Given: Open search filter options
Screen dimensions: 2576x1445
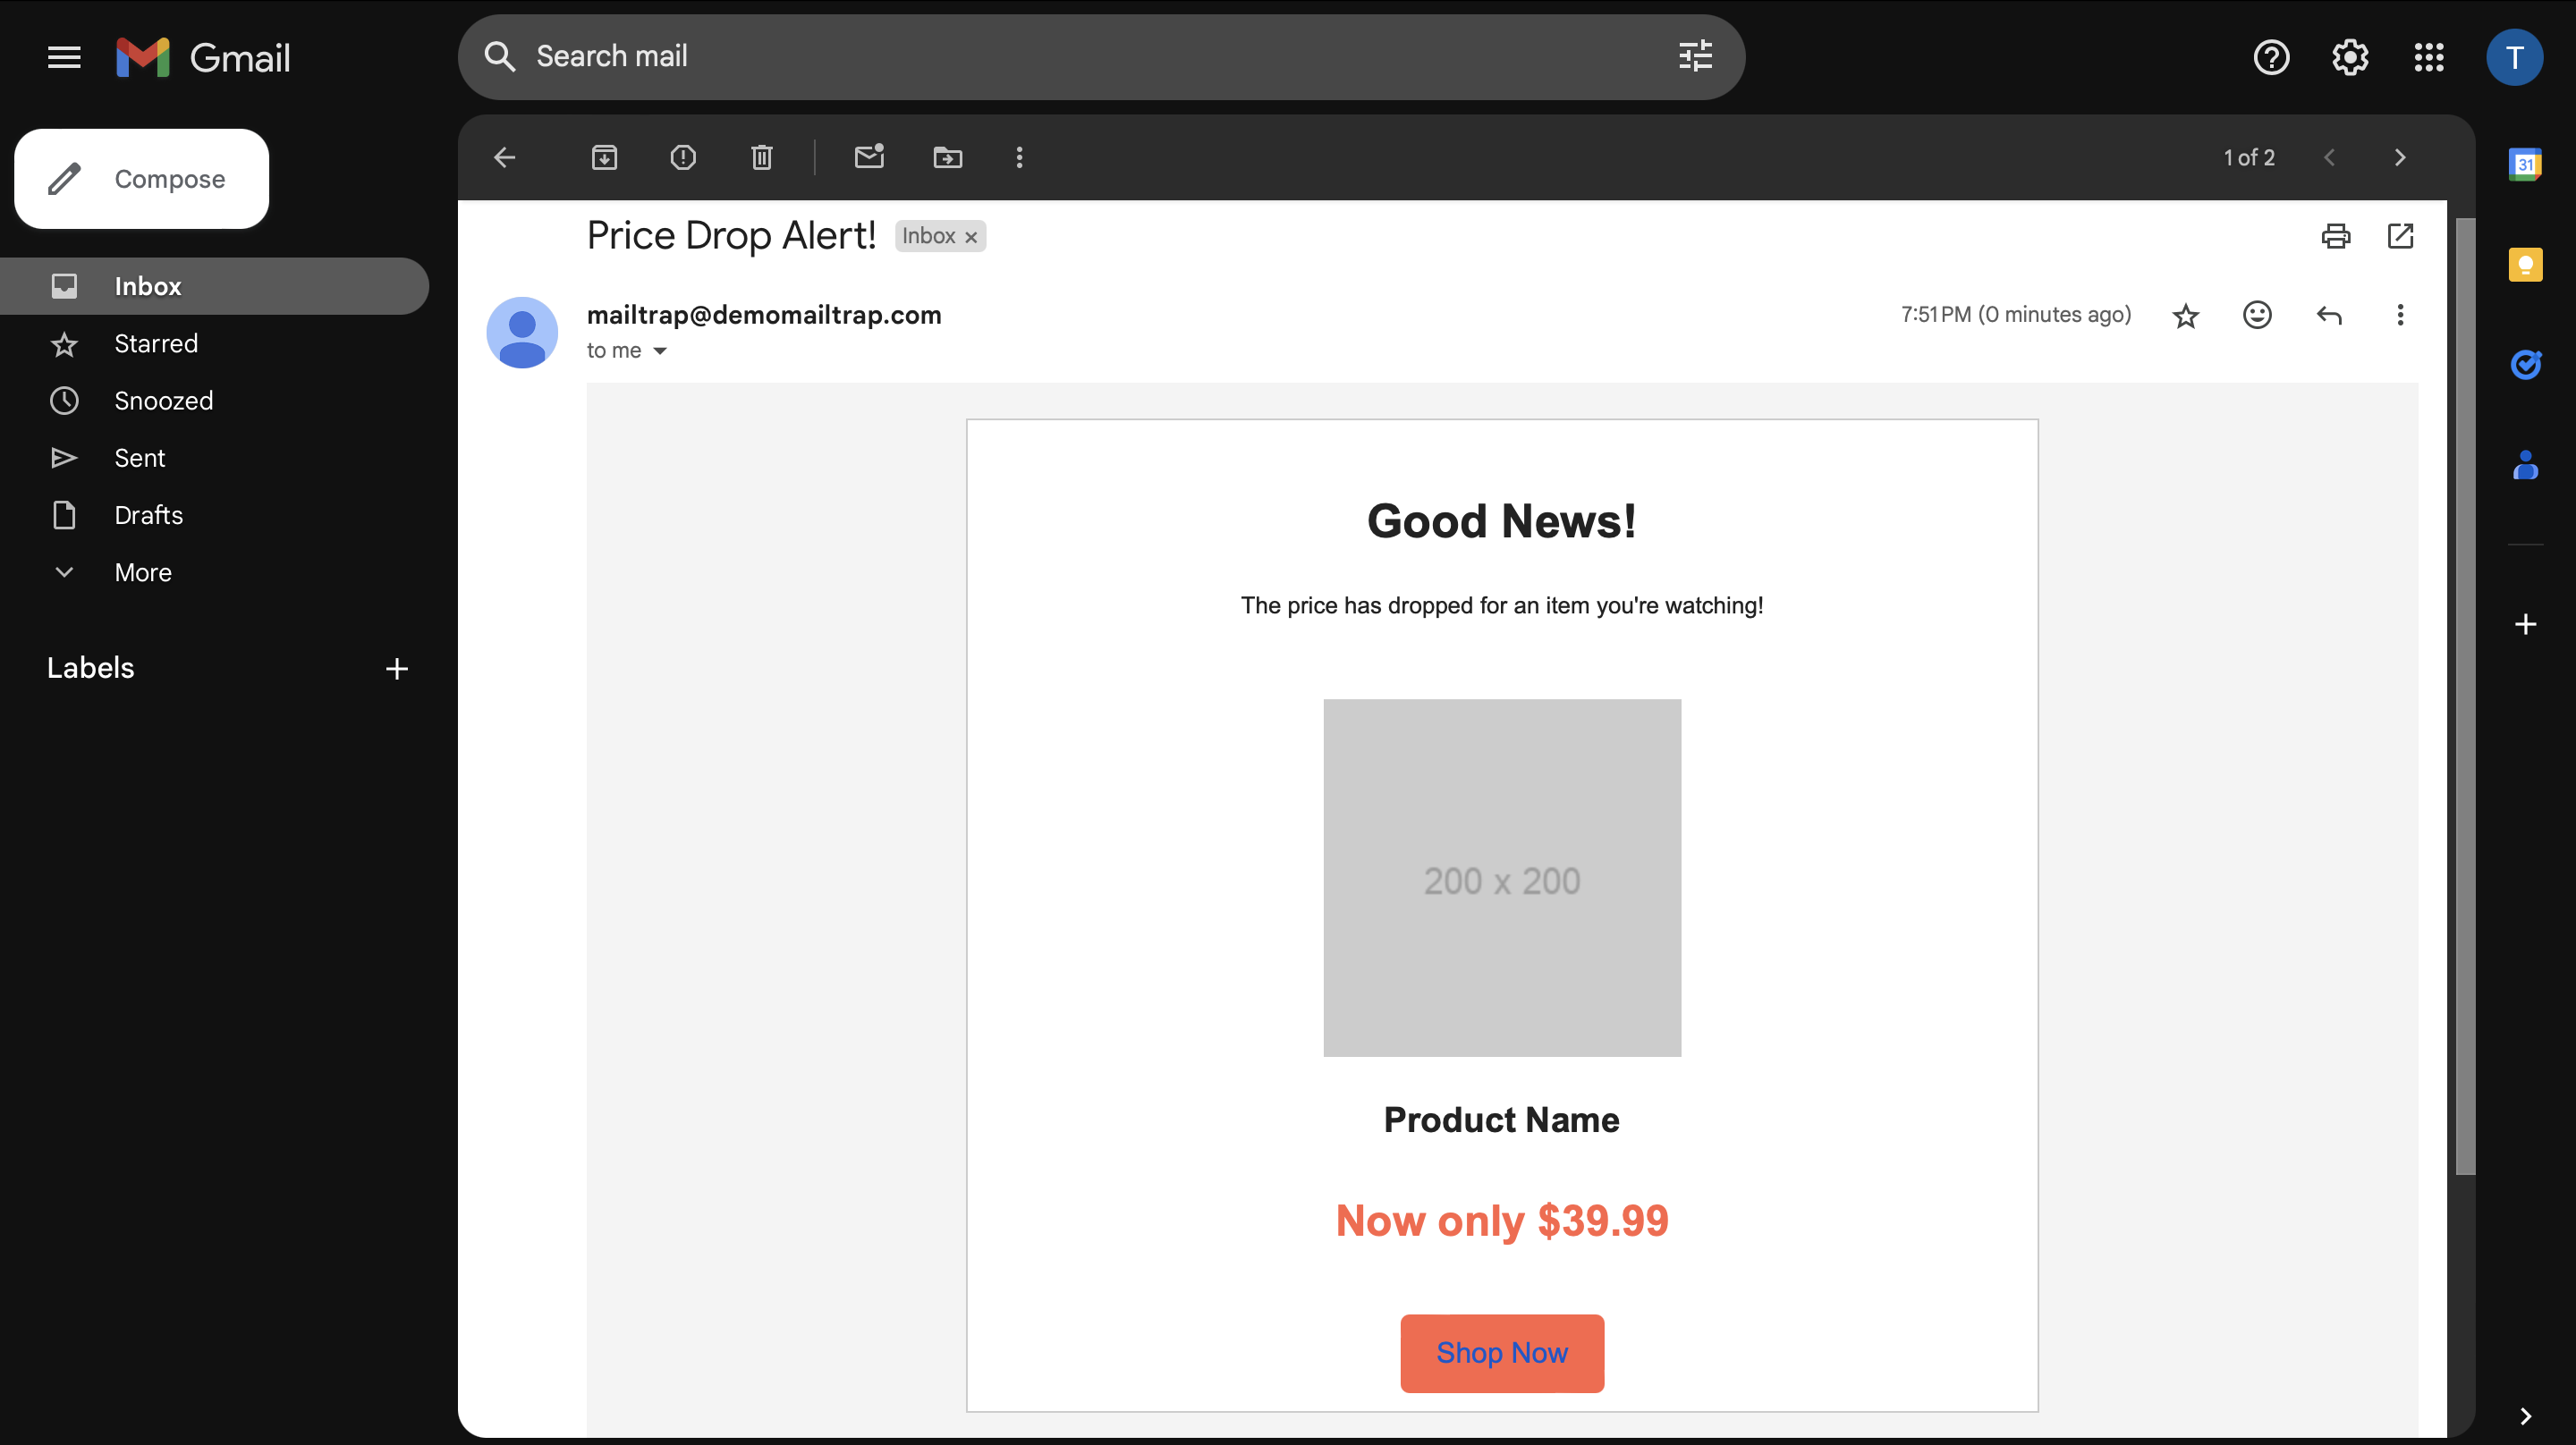Looking at the screenshot, I should click(1694, 56).
